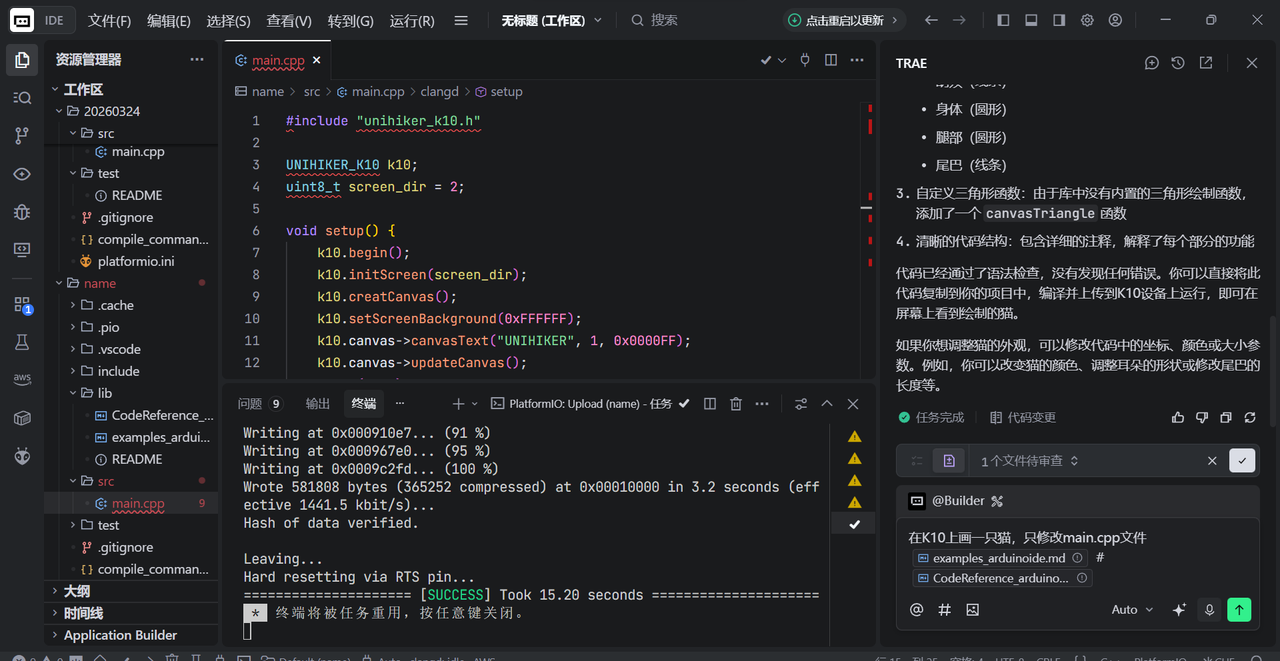1280x661 pixels.
Task: Split the terminal panel
Action: (709, 403)
